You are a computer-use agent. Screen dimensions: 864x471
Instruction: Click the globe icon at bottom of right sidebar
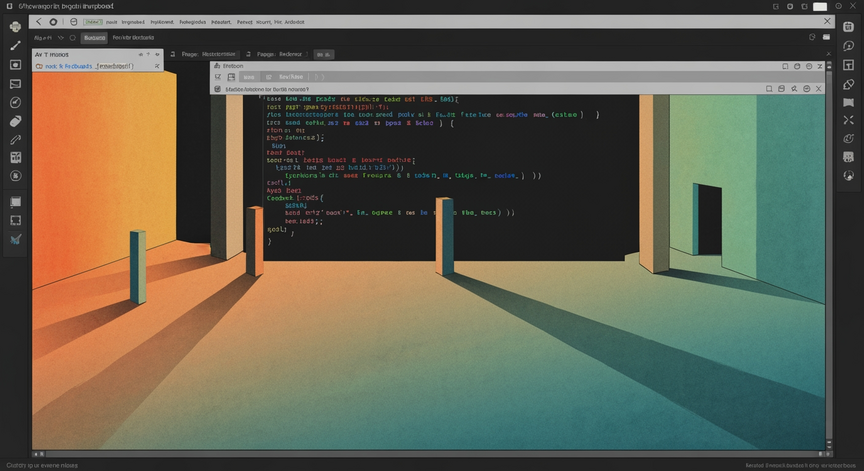[x=849, y=176]
